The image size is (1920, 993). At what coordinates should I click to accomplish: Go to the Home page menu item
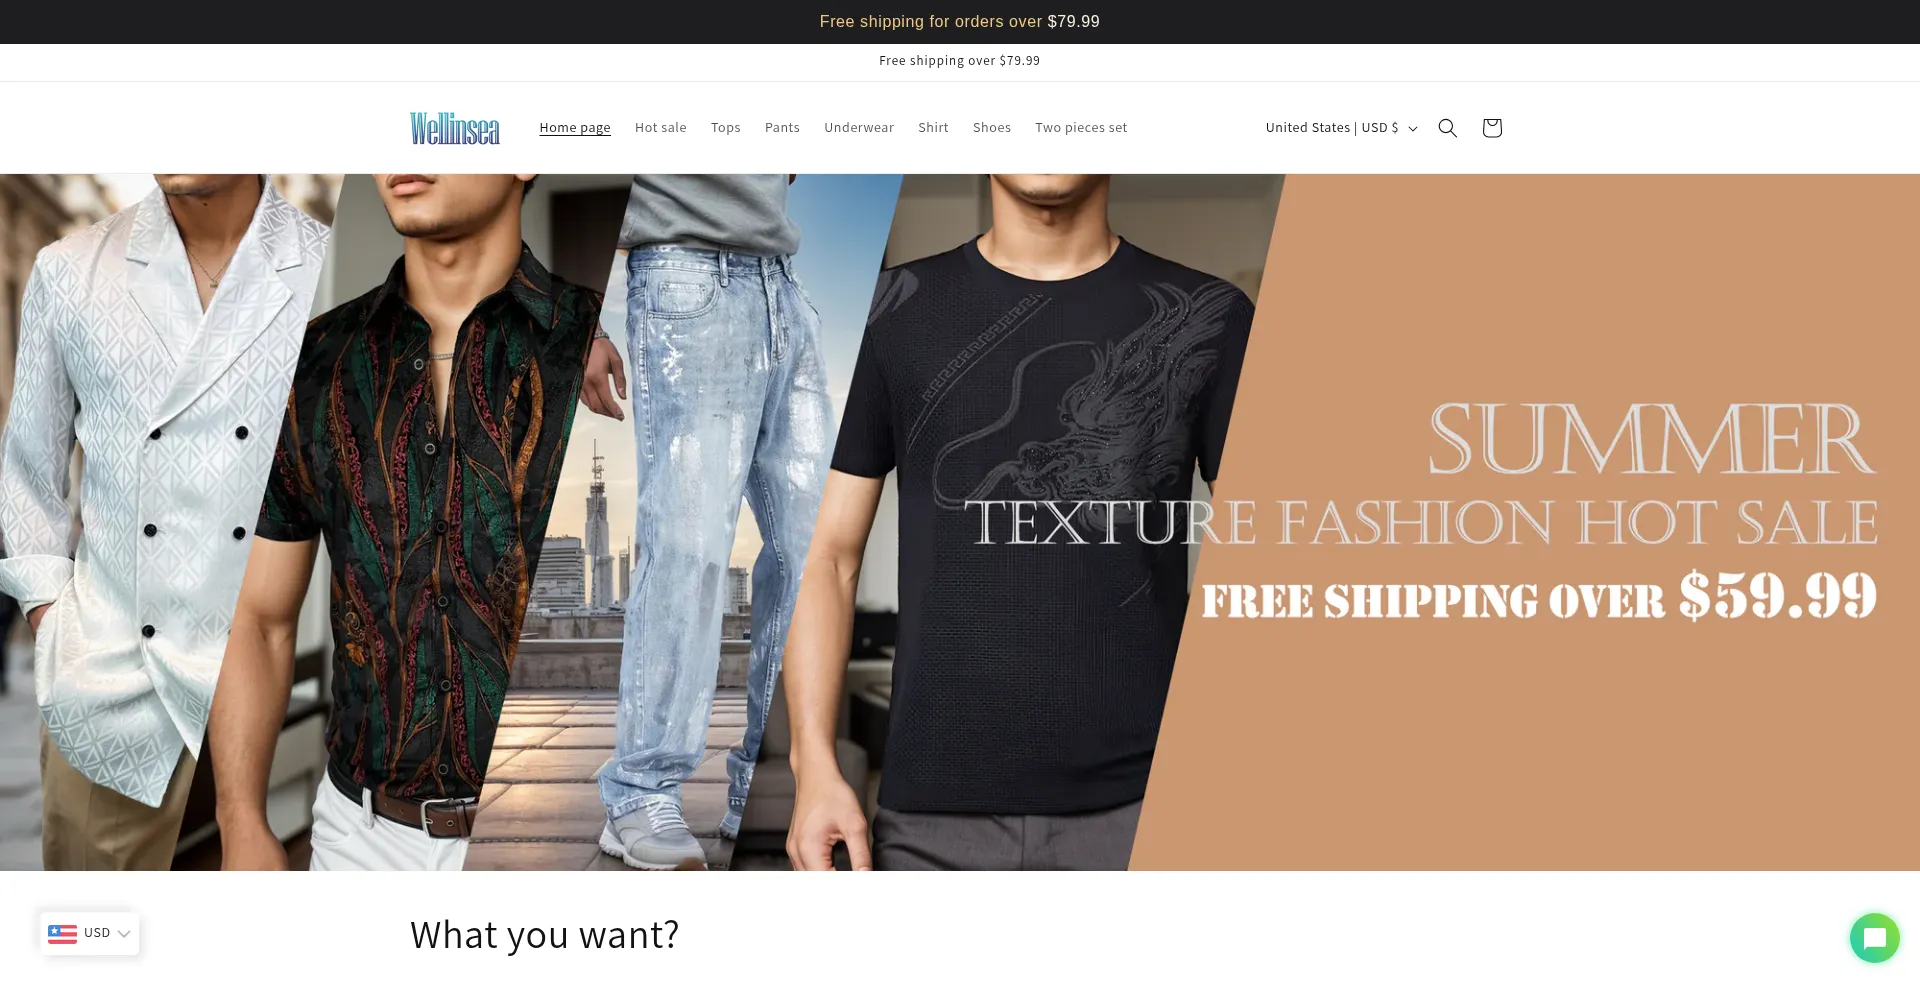tap(575, 128)
